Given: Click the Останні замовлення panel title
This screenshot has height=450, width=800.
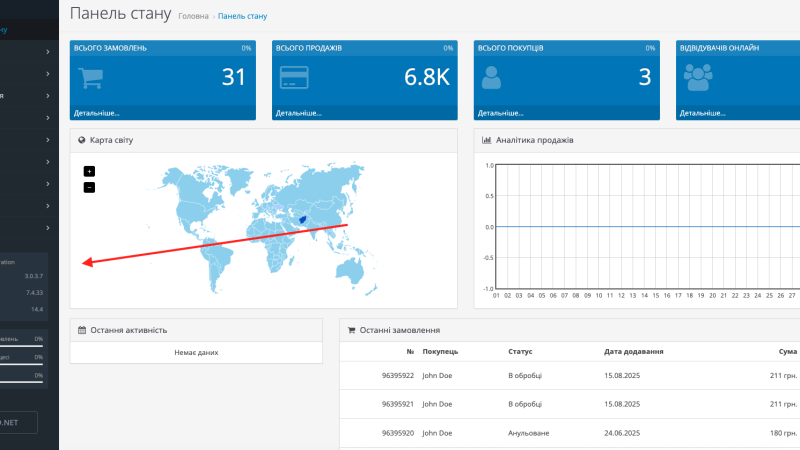Looking at the screenshot, I should (399, 330).
